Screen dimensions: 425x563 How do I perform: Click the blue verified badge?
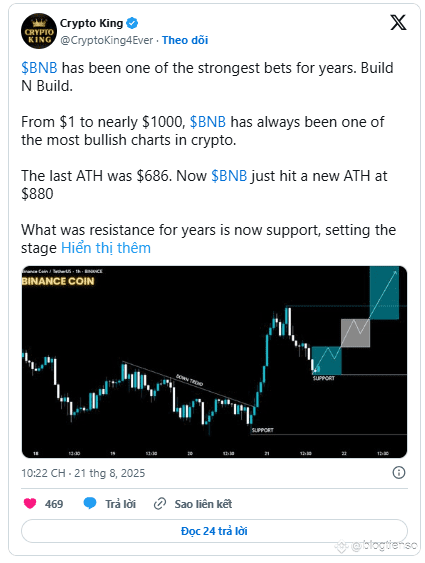click(x=132, y=23)
